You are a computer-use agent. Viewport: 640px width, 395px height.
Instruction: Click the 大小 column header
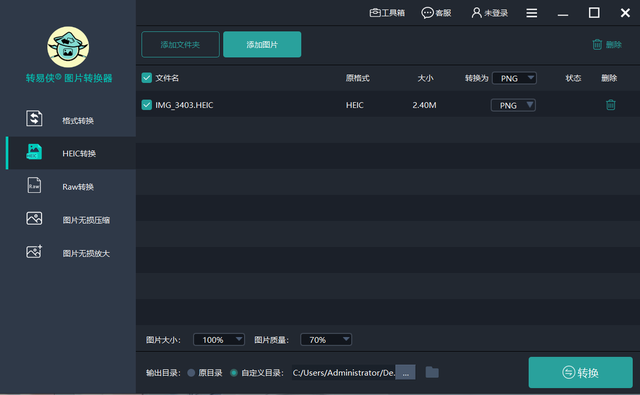point(425,78)
